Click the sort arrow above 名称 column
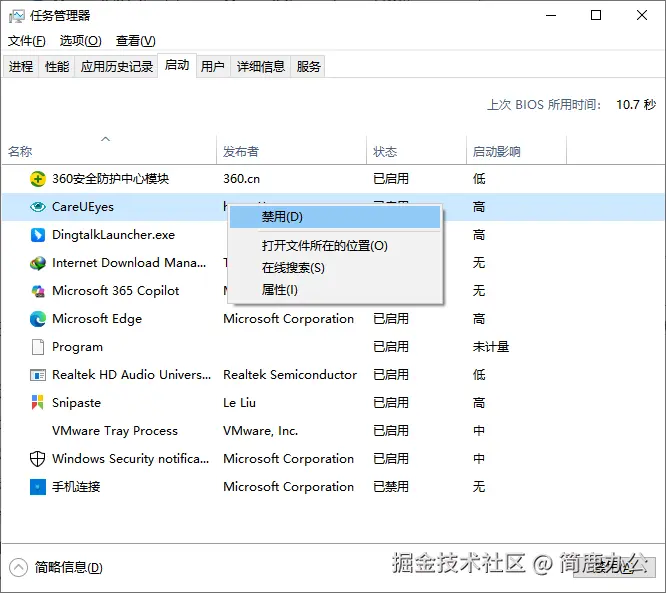 click(x=105, y=139)
